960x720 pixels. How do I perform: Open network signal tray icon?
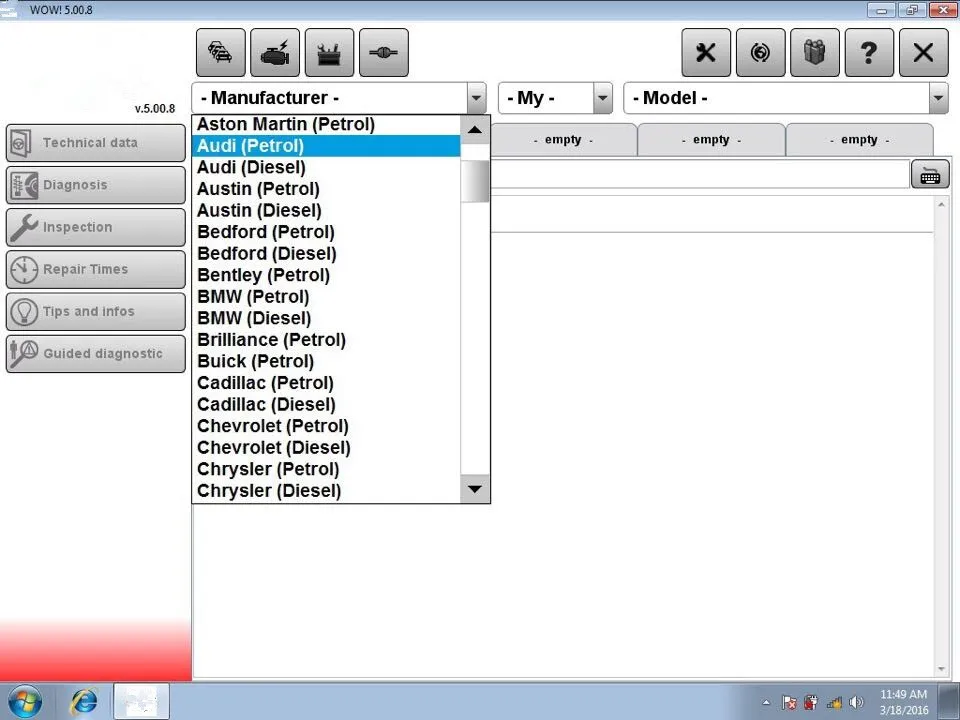tap(834, 702)
